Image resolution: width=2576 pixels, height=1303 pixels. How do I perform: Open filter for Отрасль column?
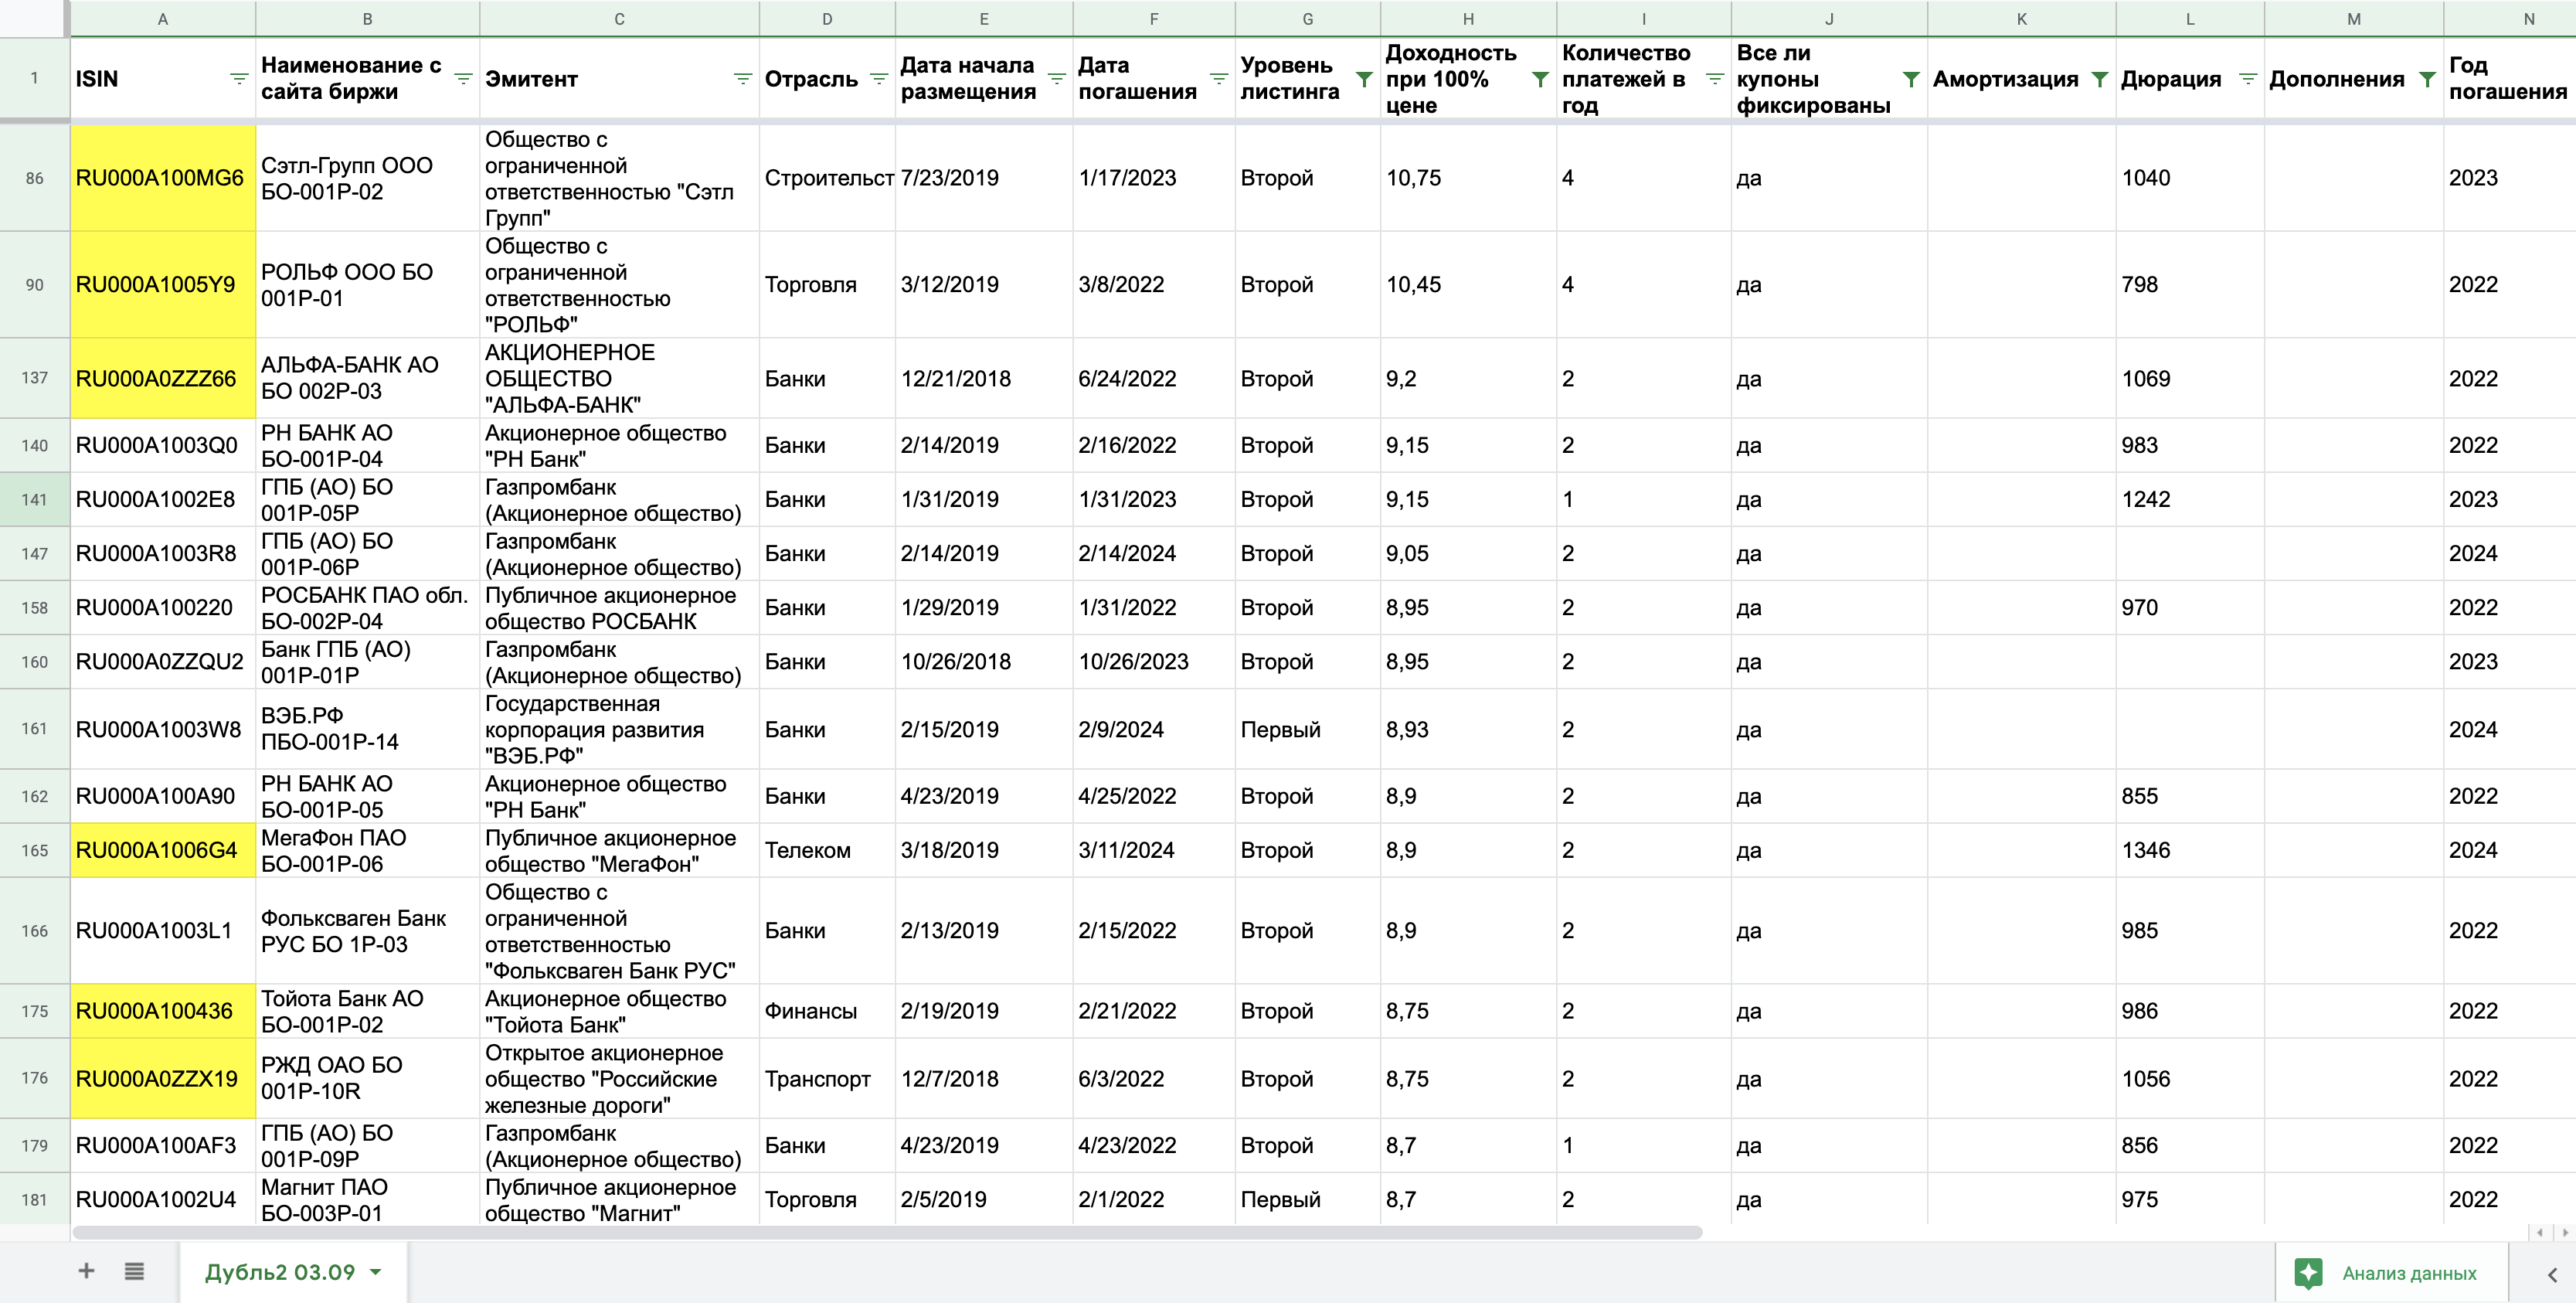click(879, 79)
